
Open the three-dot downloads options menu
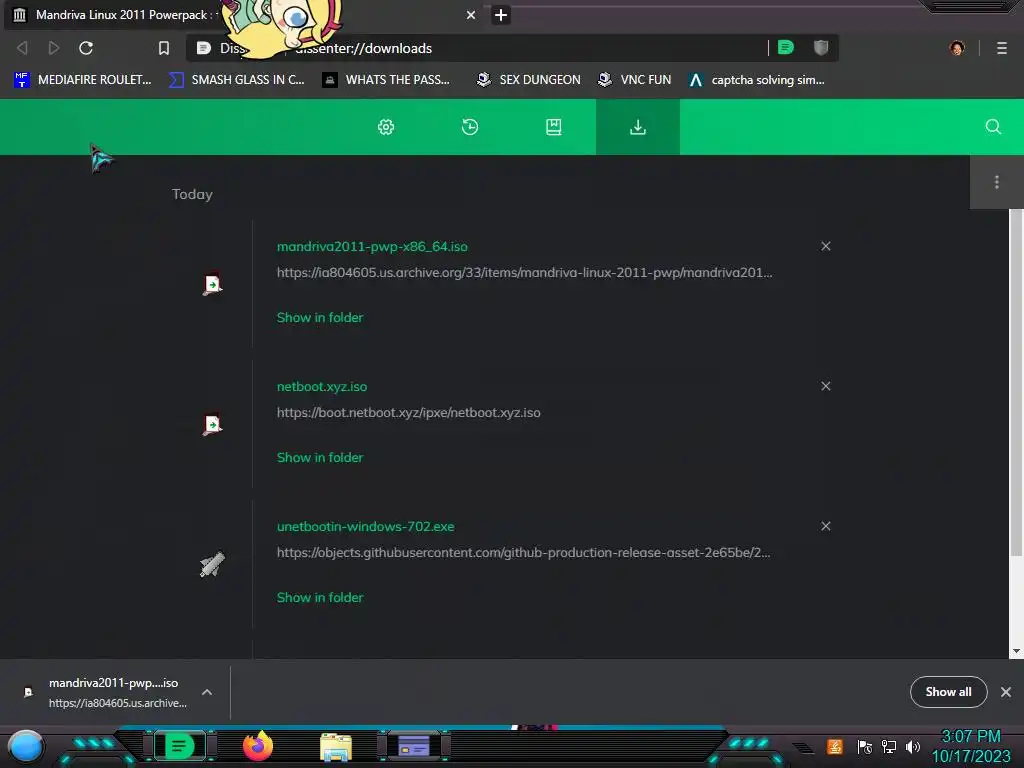[997, 182]
